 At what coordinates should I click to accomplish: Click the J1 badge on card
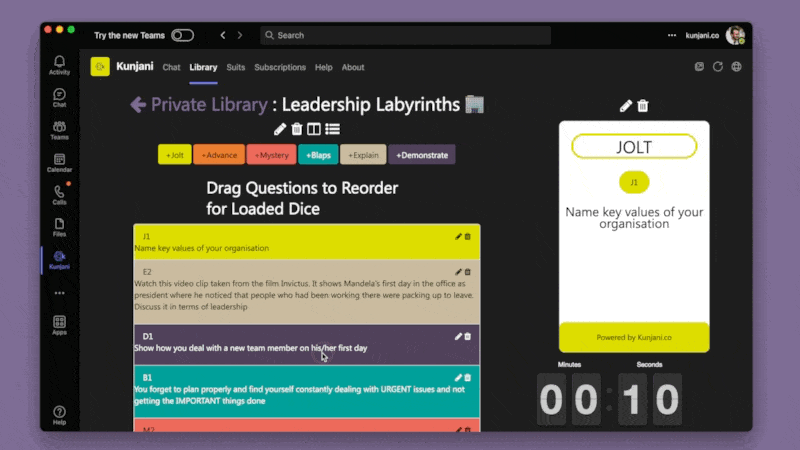[634, 182]
